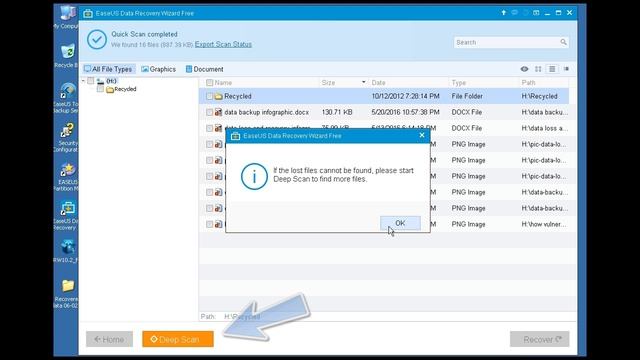Sort by the Date column header
640x360 pixels.
click(x=378, y=82)
